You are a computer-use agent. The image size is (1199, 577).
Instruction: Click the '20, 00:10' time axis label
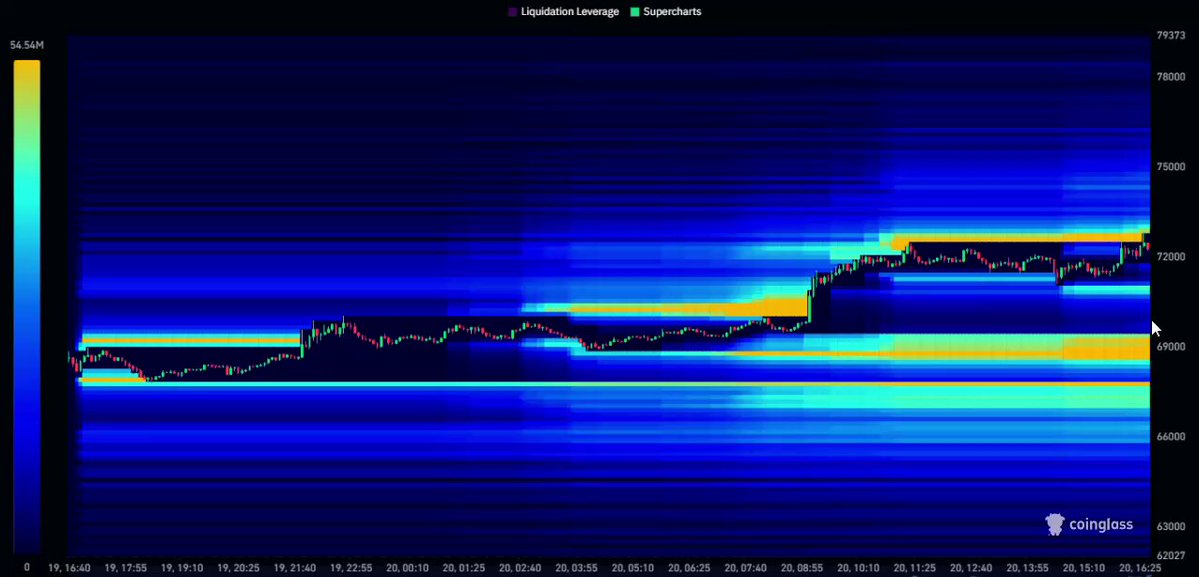point(409,568)
